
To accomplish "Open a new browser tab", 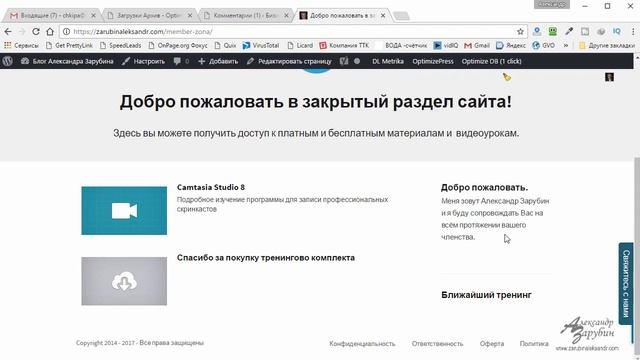I will tap(402, 16).
